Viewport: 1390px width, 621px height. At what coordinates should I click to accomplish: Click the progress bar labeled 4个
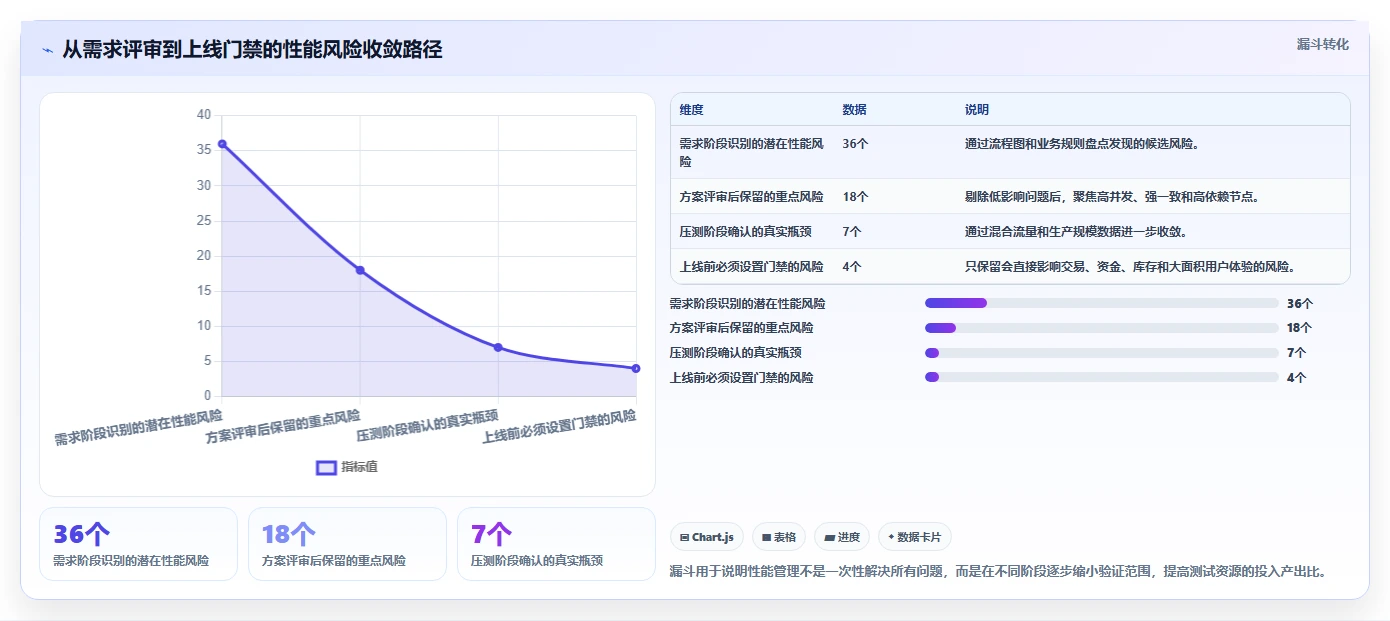coord(1102,378)
